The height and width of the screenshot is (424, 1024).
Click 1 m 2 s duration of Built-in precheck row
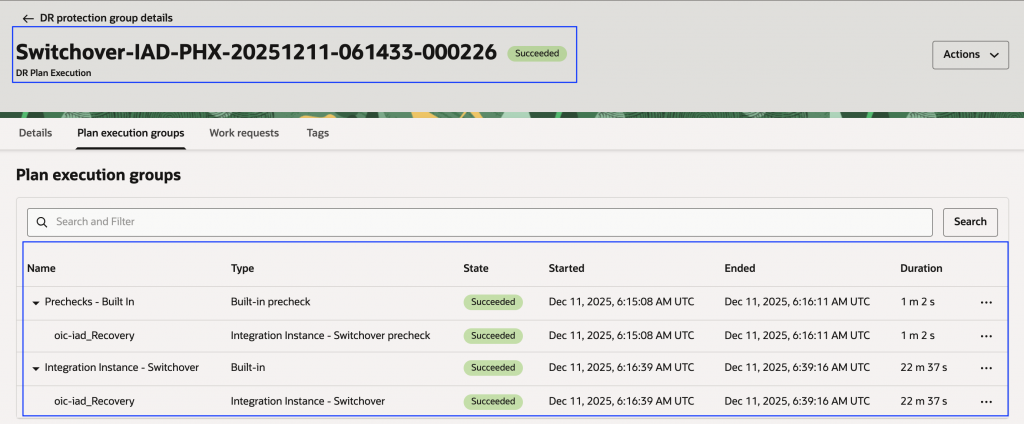[917, 302]
